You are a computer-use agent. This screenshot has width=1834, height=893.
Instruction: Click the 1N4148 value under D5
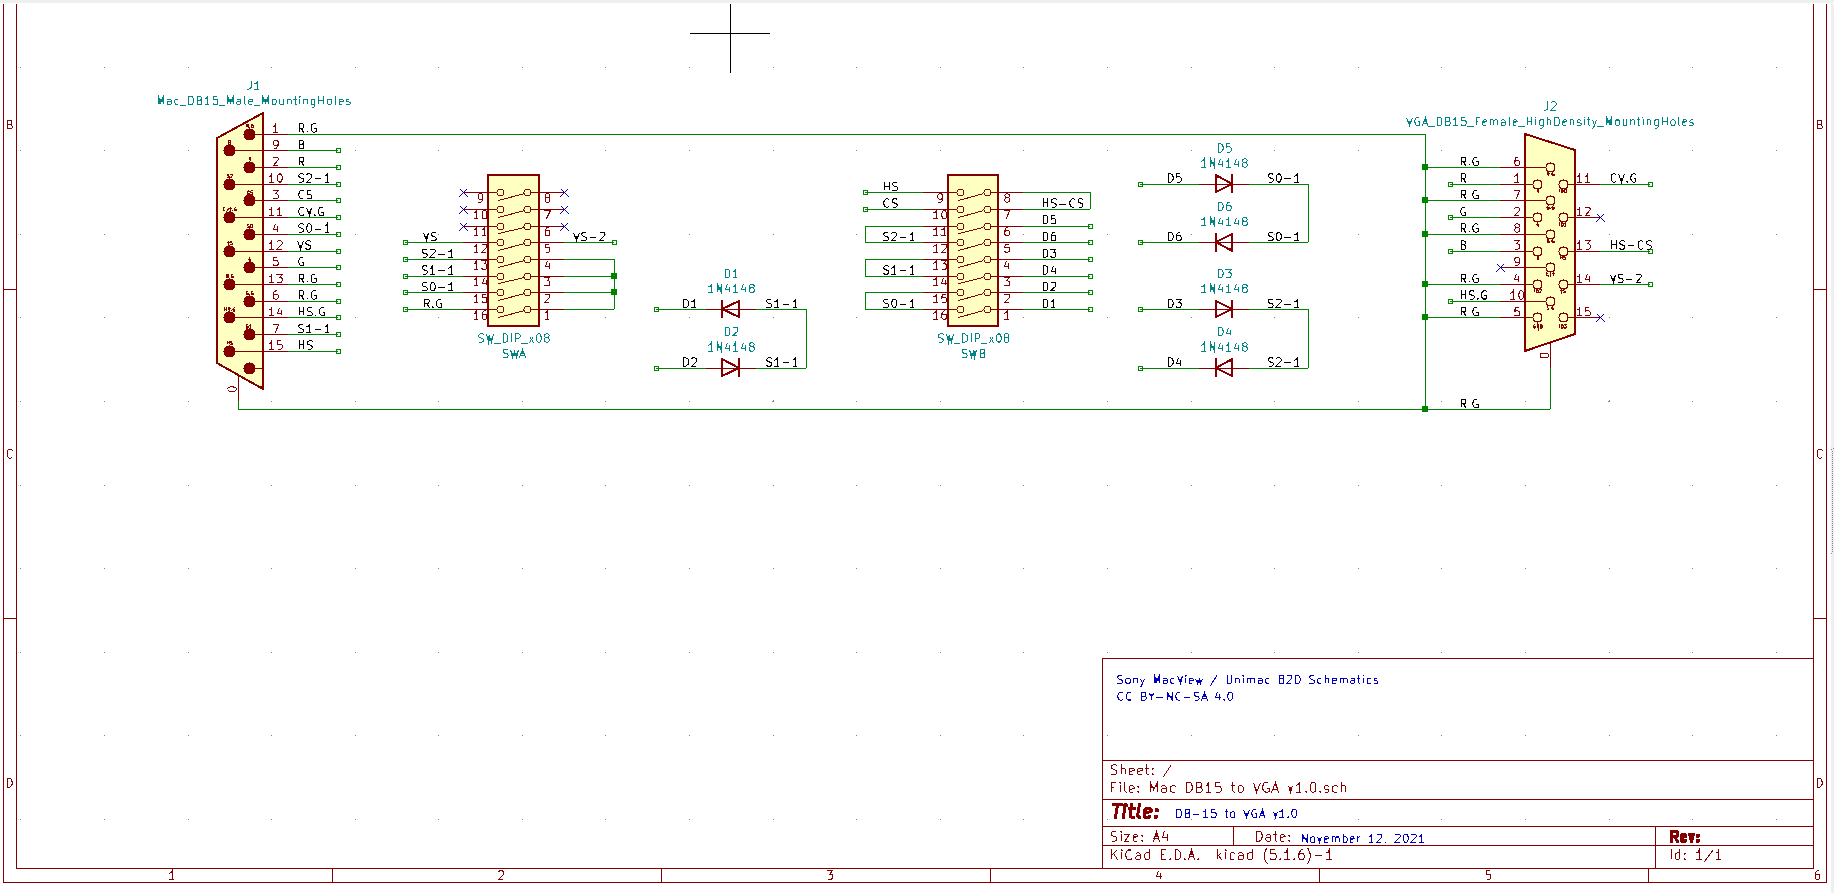pos(1225,163)
